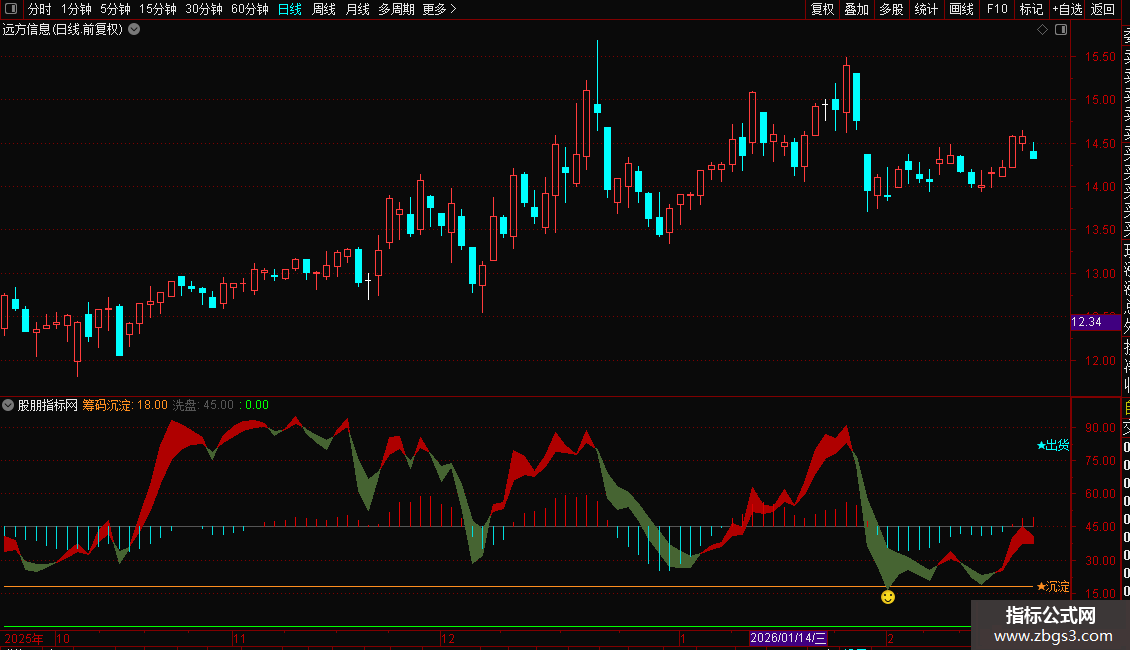Image resolution: width=1130 pixels, height=650 pixels.
Task: Click the ★出货 level label
Action: point(1053,445)
